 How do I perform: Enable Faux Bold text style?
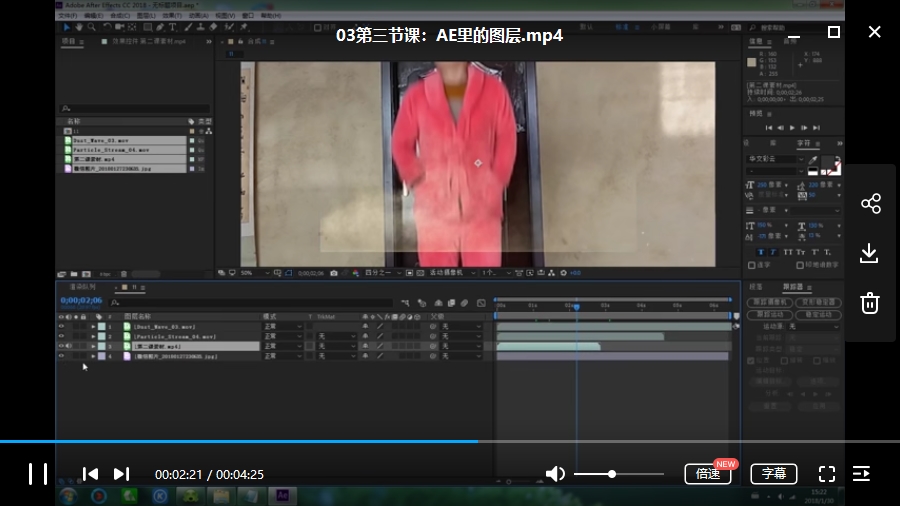click(761, 252)
